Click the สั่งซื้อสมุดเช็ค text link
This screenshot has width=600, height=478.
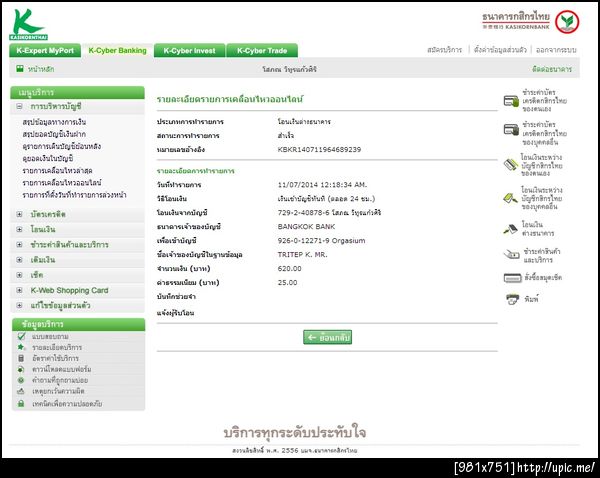pyautogui.click(x=543, y=277)
